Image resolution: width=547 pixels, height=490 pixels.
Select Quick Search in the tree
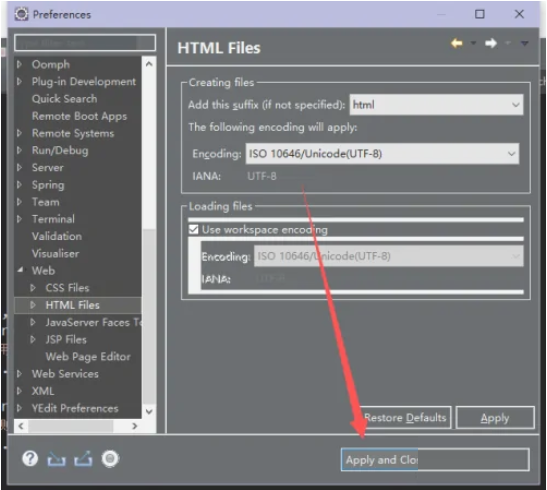point(65,99)
